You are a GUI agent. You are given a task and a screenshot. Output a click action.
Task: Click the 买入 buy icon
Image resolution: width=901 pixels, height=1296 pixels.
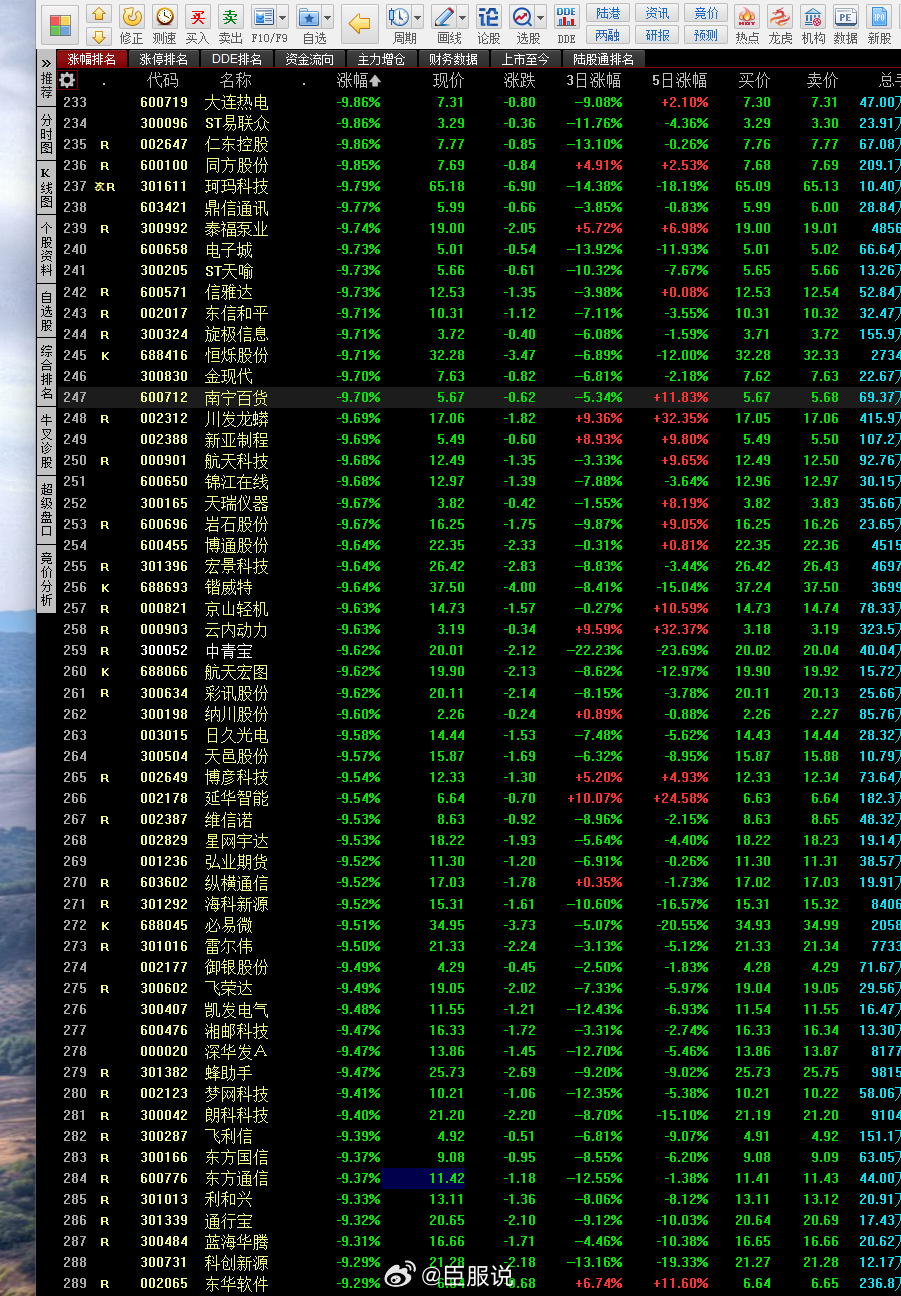pos(198,18)
